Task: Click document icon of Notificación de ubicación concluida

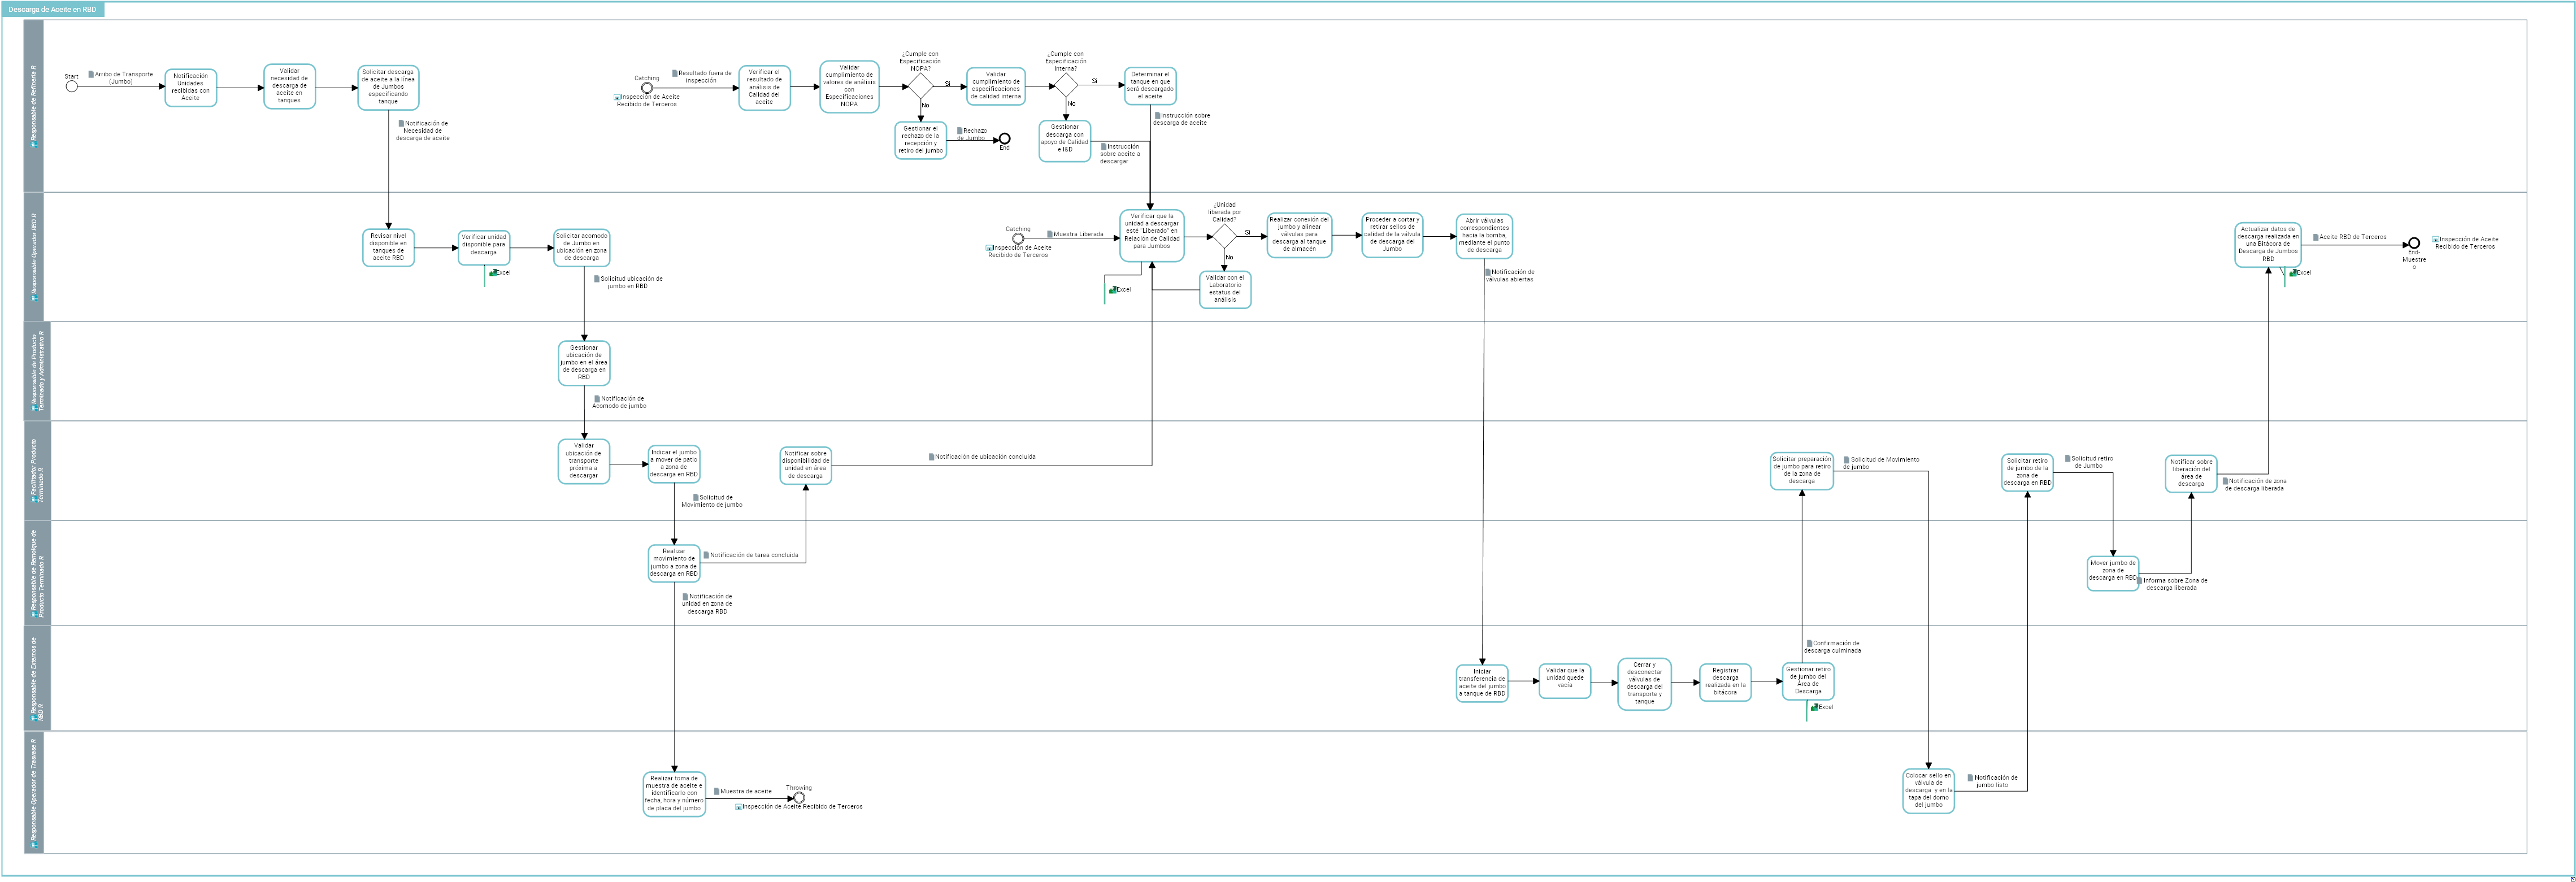Action: point(931,456)
